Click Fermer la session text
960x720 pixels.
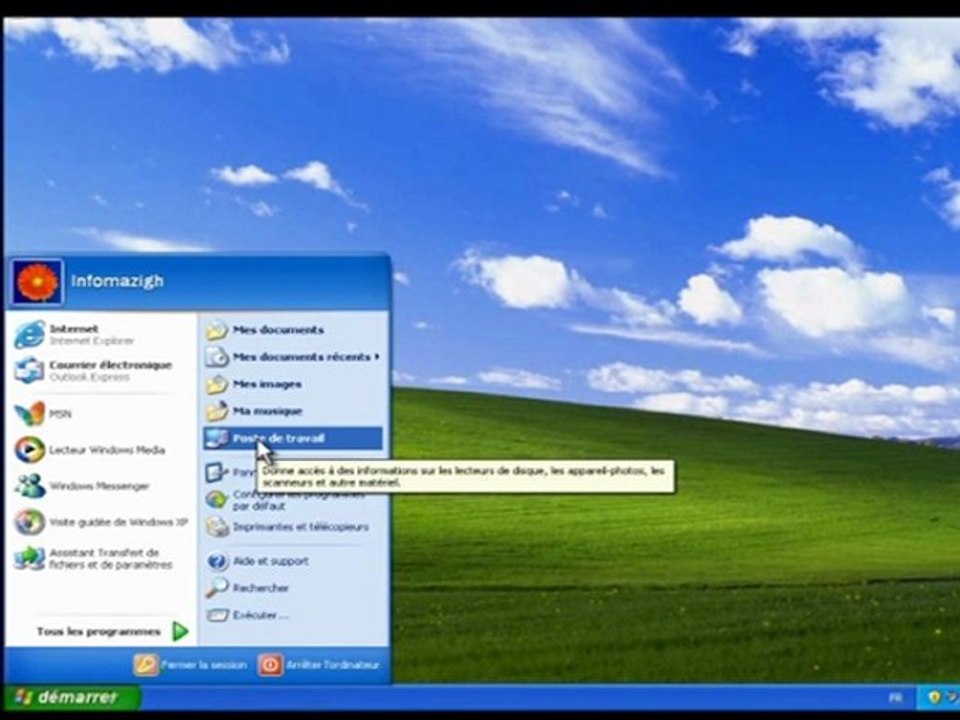tap(204, 665)
